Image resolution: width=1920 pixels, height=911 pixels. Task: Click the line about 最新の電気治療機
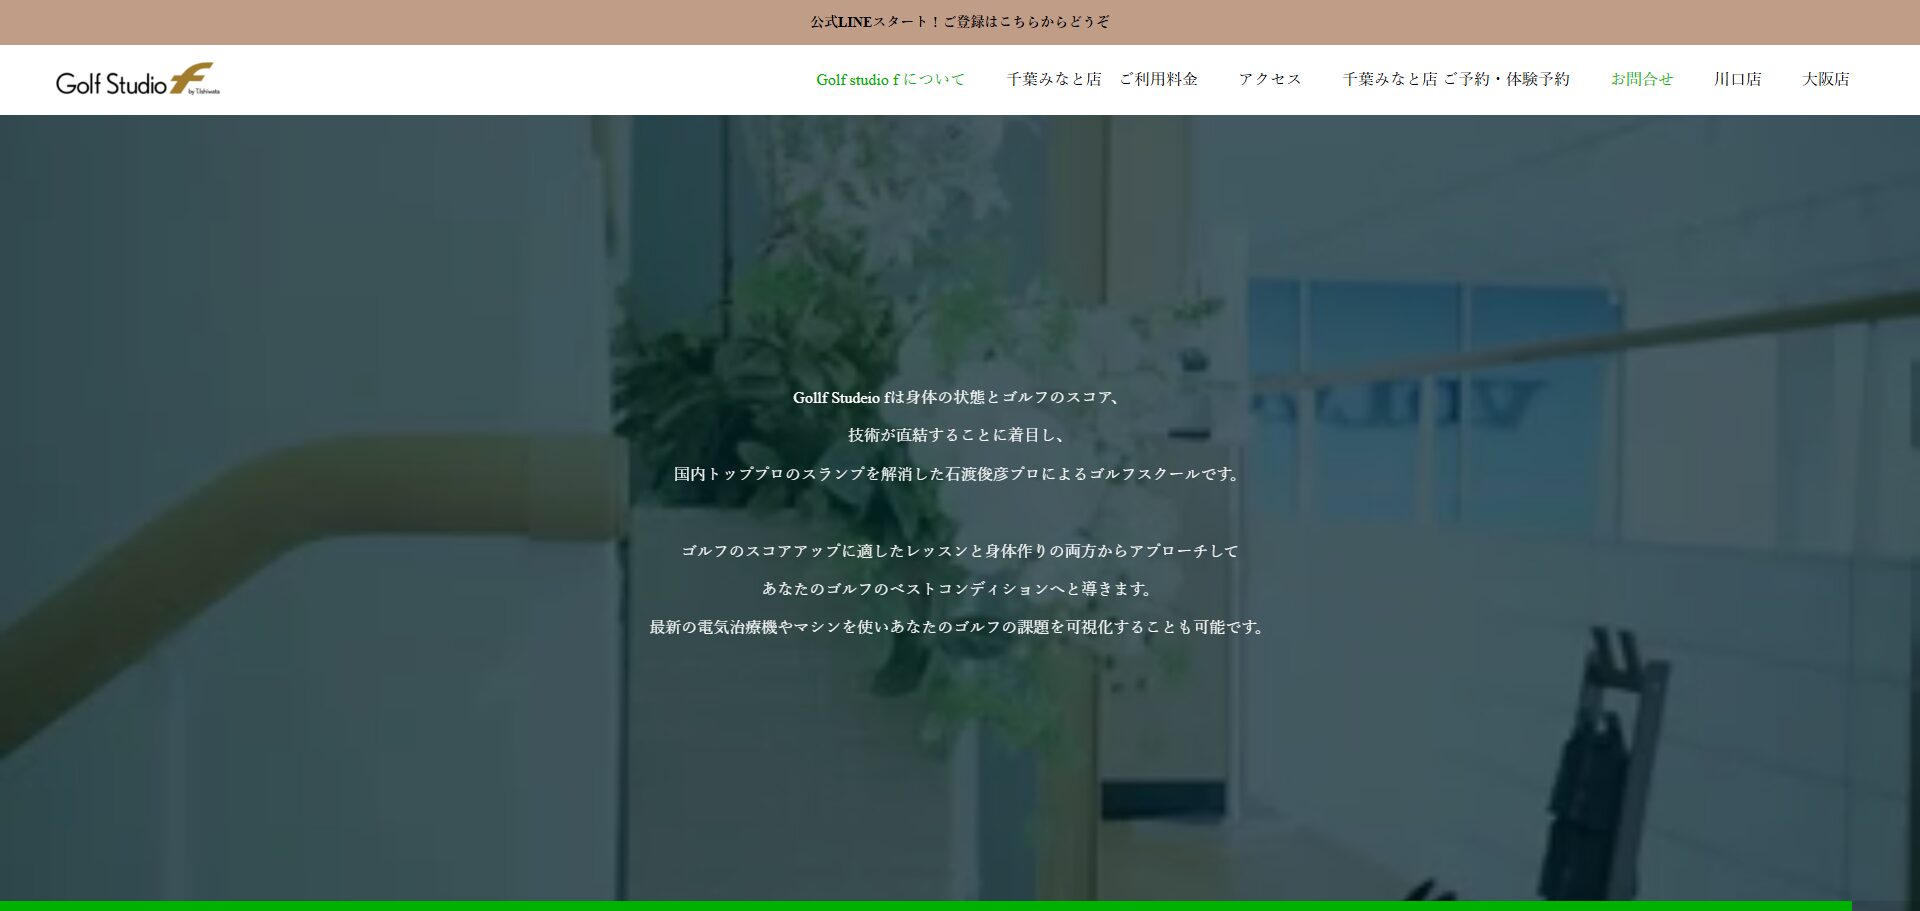click(x=958, y=627)
